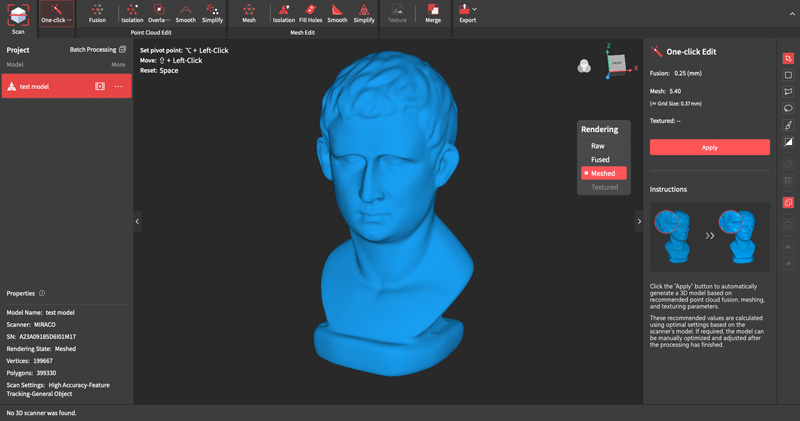The image size is (800, 421).
Task: Collapse the right One-click Edit panel
Action: pyautogui.click(x=639, y=221)
